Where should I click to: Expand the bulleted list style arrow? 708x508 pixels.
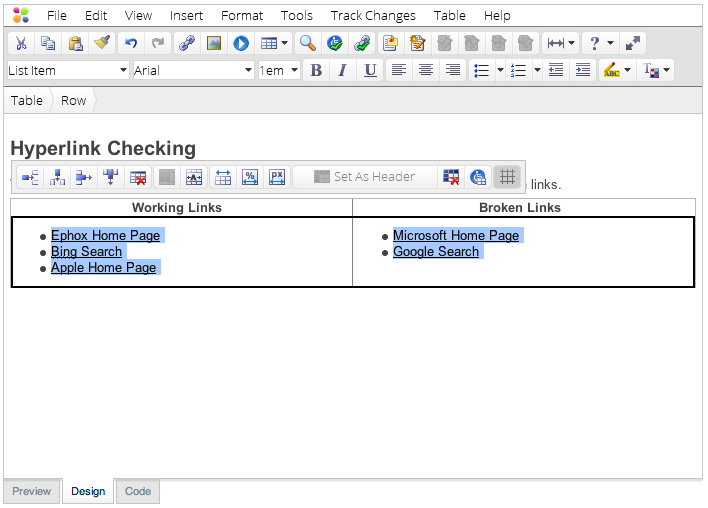[x=500, y=70]
